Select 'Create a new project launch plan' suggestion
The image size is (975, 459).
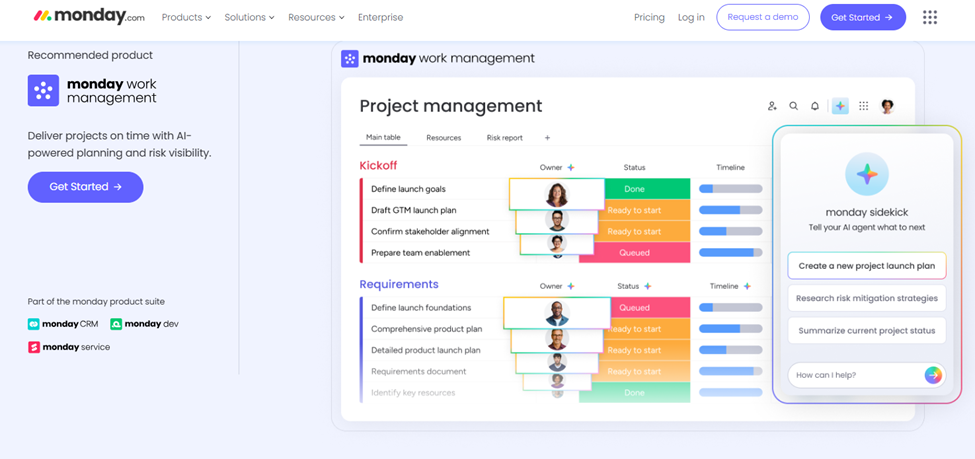866,266
